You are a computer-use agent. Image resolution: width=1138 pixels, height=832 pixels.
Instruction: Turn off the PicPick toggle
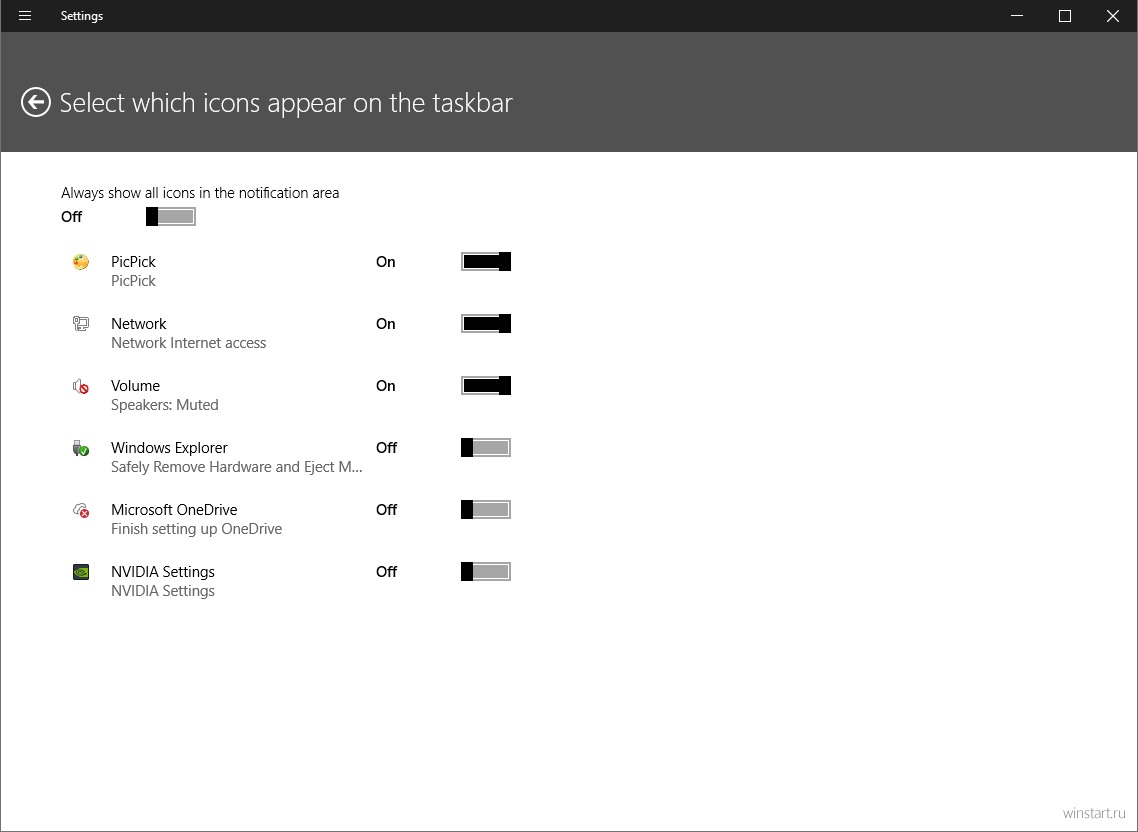tap(486, 261)
